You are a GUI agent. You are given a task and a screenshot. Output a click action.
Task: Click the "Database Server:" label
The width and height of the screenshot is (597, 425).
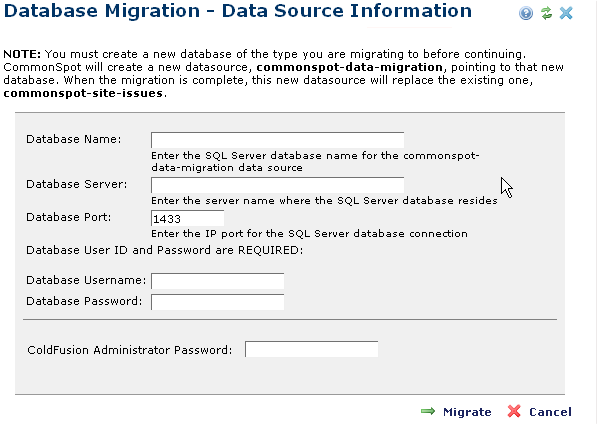(77, 184)
